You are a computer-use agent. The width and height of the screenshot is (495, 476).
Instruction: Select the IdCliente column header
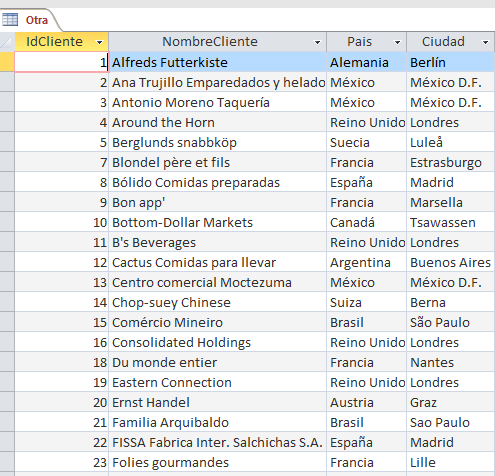62,42
